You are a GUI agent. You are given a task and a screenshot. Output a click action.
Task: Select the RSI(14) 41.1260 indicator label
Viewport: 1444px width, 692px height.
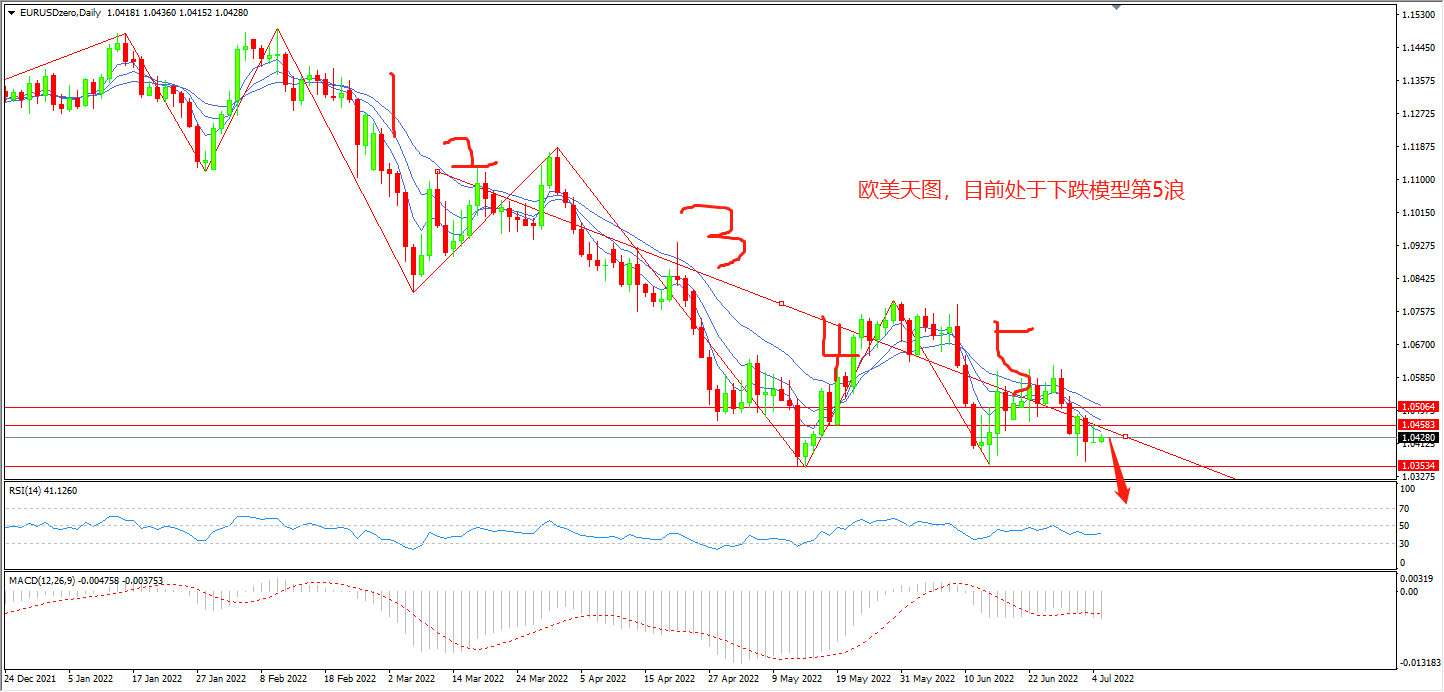coord(43,490)
